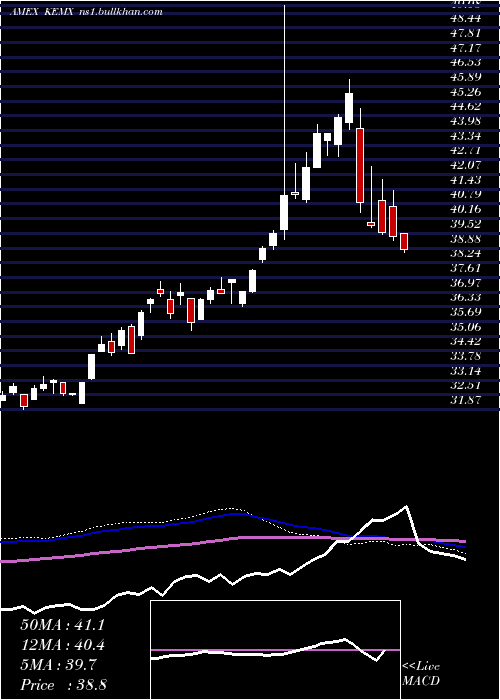The height and width of the screenshot is (700, 500).
Task: Click the 47.17 price axis label
Action: pyautogui.click(x=466, y=47)
